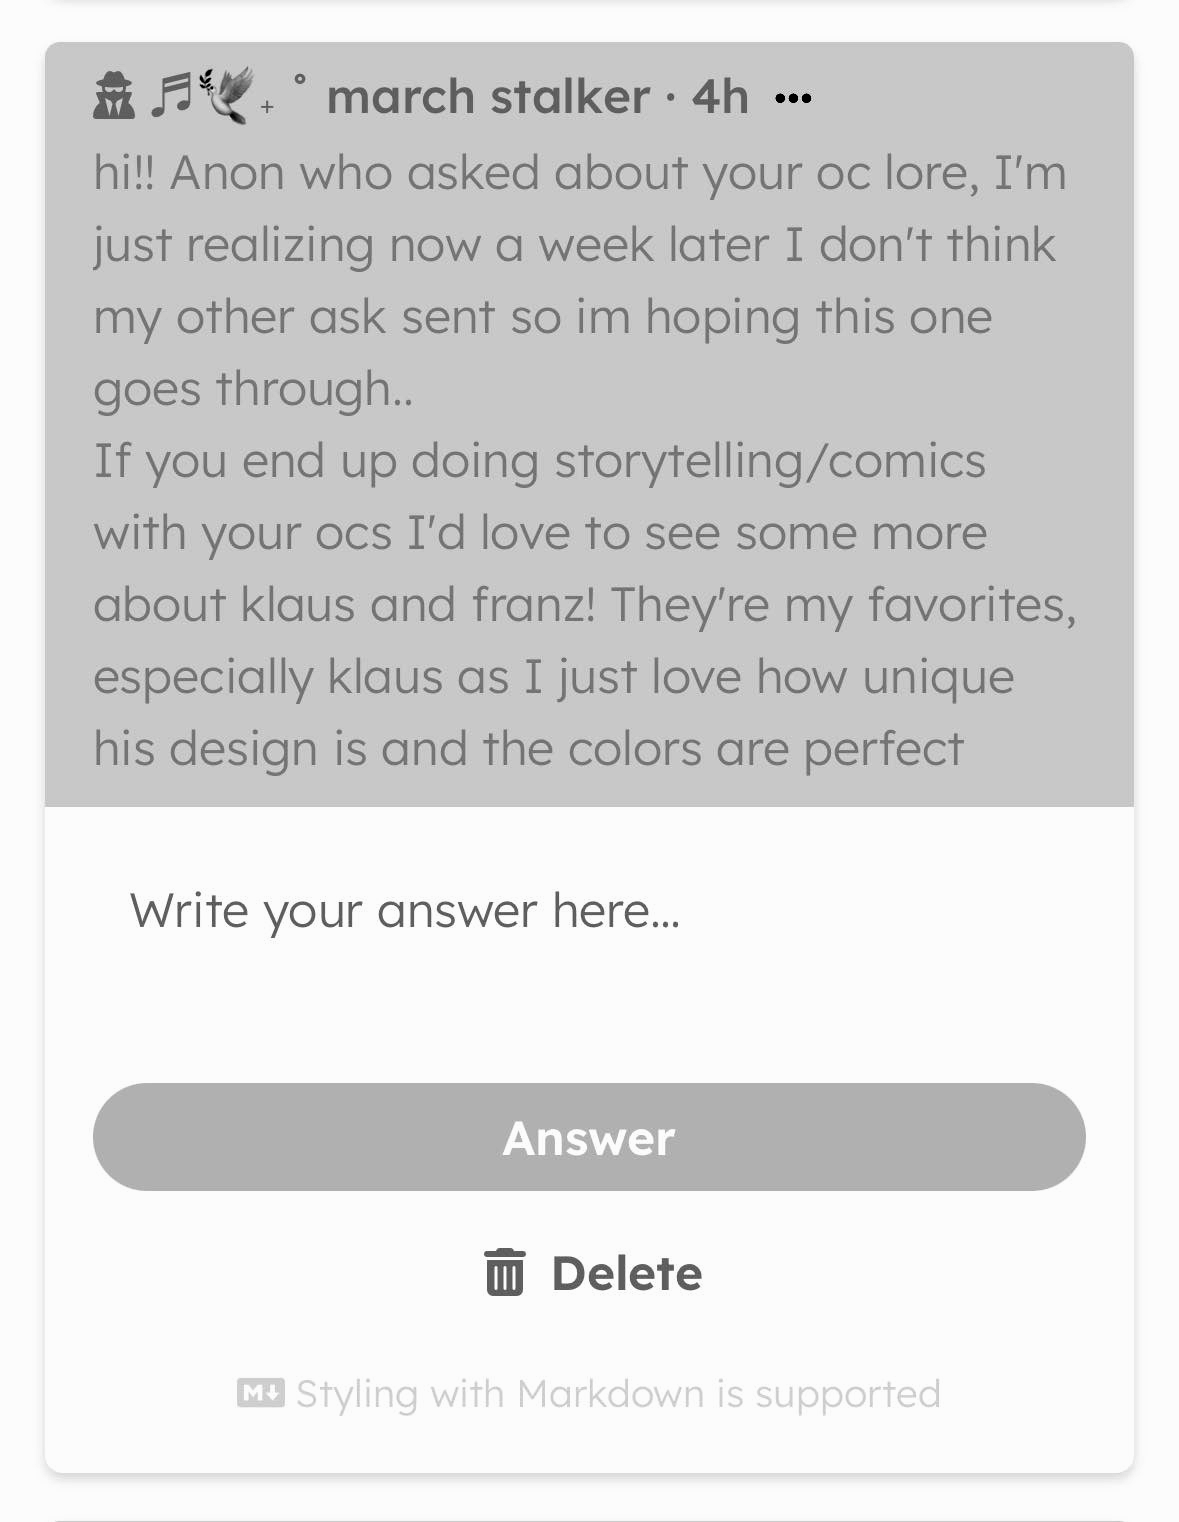
Task: Click the trash can icon
Action: tap(504, 1272)
